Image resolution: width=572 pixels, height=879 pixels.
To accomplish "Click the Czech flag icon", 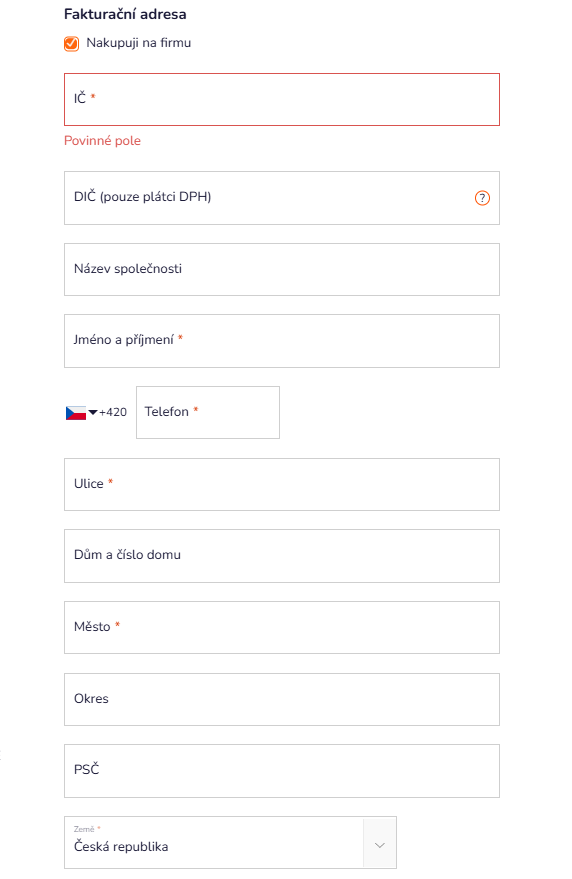I will click(x=76, y=413).
